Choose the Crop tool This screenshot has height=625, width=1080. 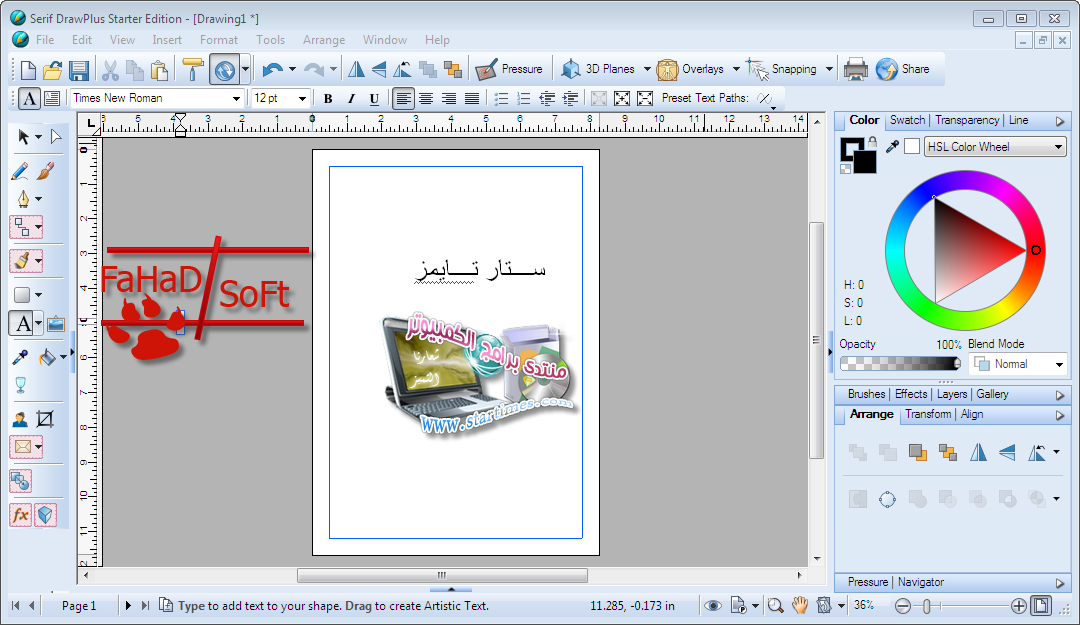pyautogui.click(x=45, y=419)
